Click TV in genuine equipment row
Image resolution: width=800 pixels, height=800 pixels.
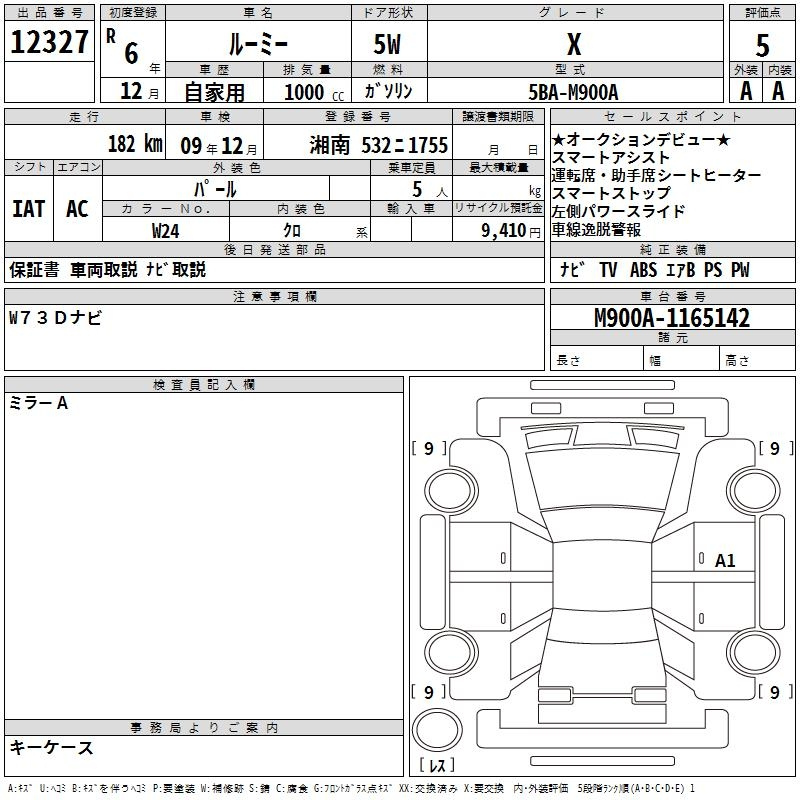[x=608, y=270]
